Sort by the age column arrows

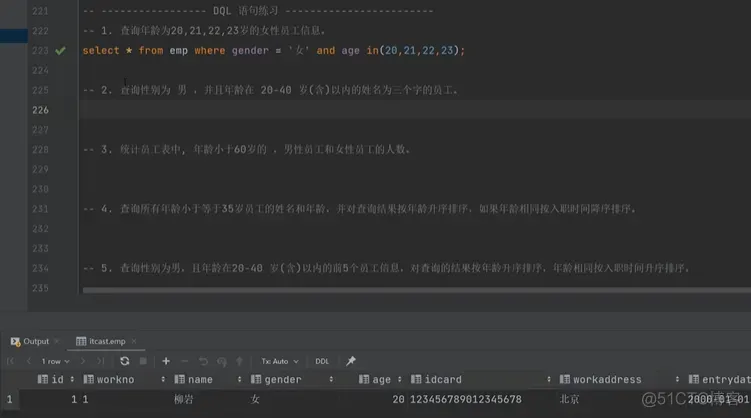click(x=399, y=379)
